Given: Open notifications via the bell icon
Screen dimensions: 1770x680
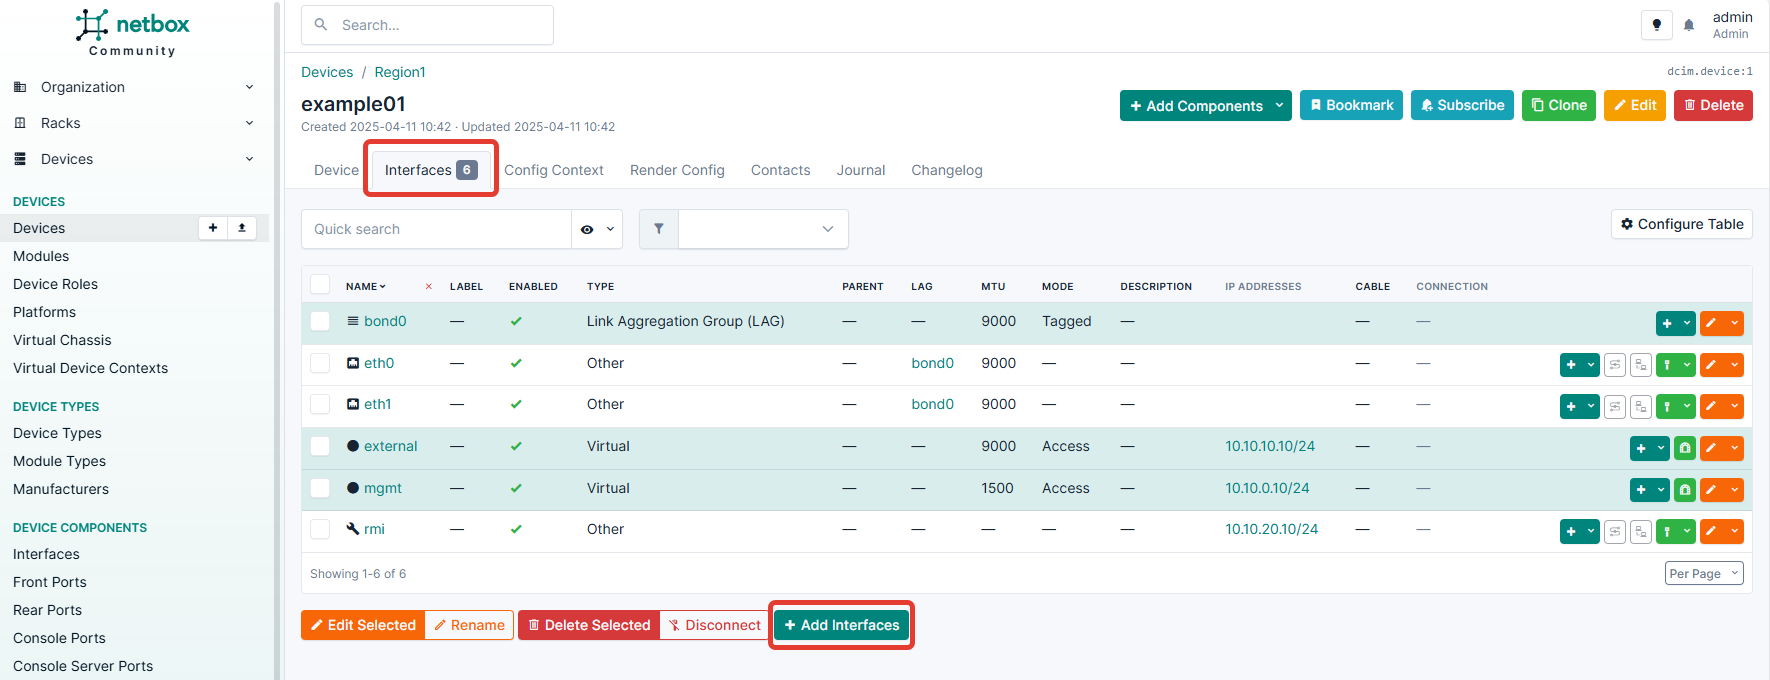Looking at the screenshot, I should [x=1689, y=25].
